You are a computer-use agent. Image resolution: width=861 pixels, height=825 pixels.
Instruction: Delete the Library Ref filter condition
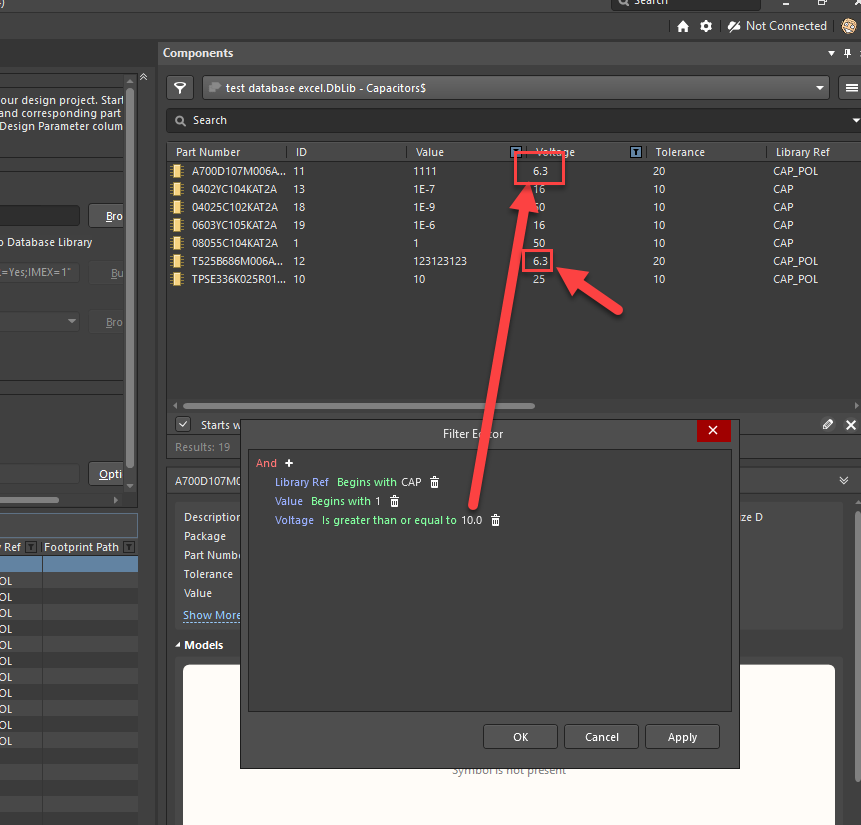(x=434, y=482)
